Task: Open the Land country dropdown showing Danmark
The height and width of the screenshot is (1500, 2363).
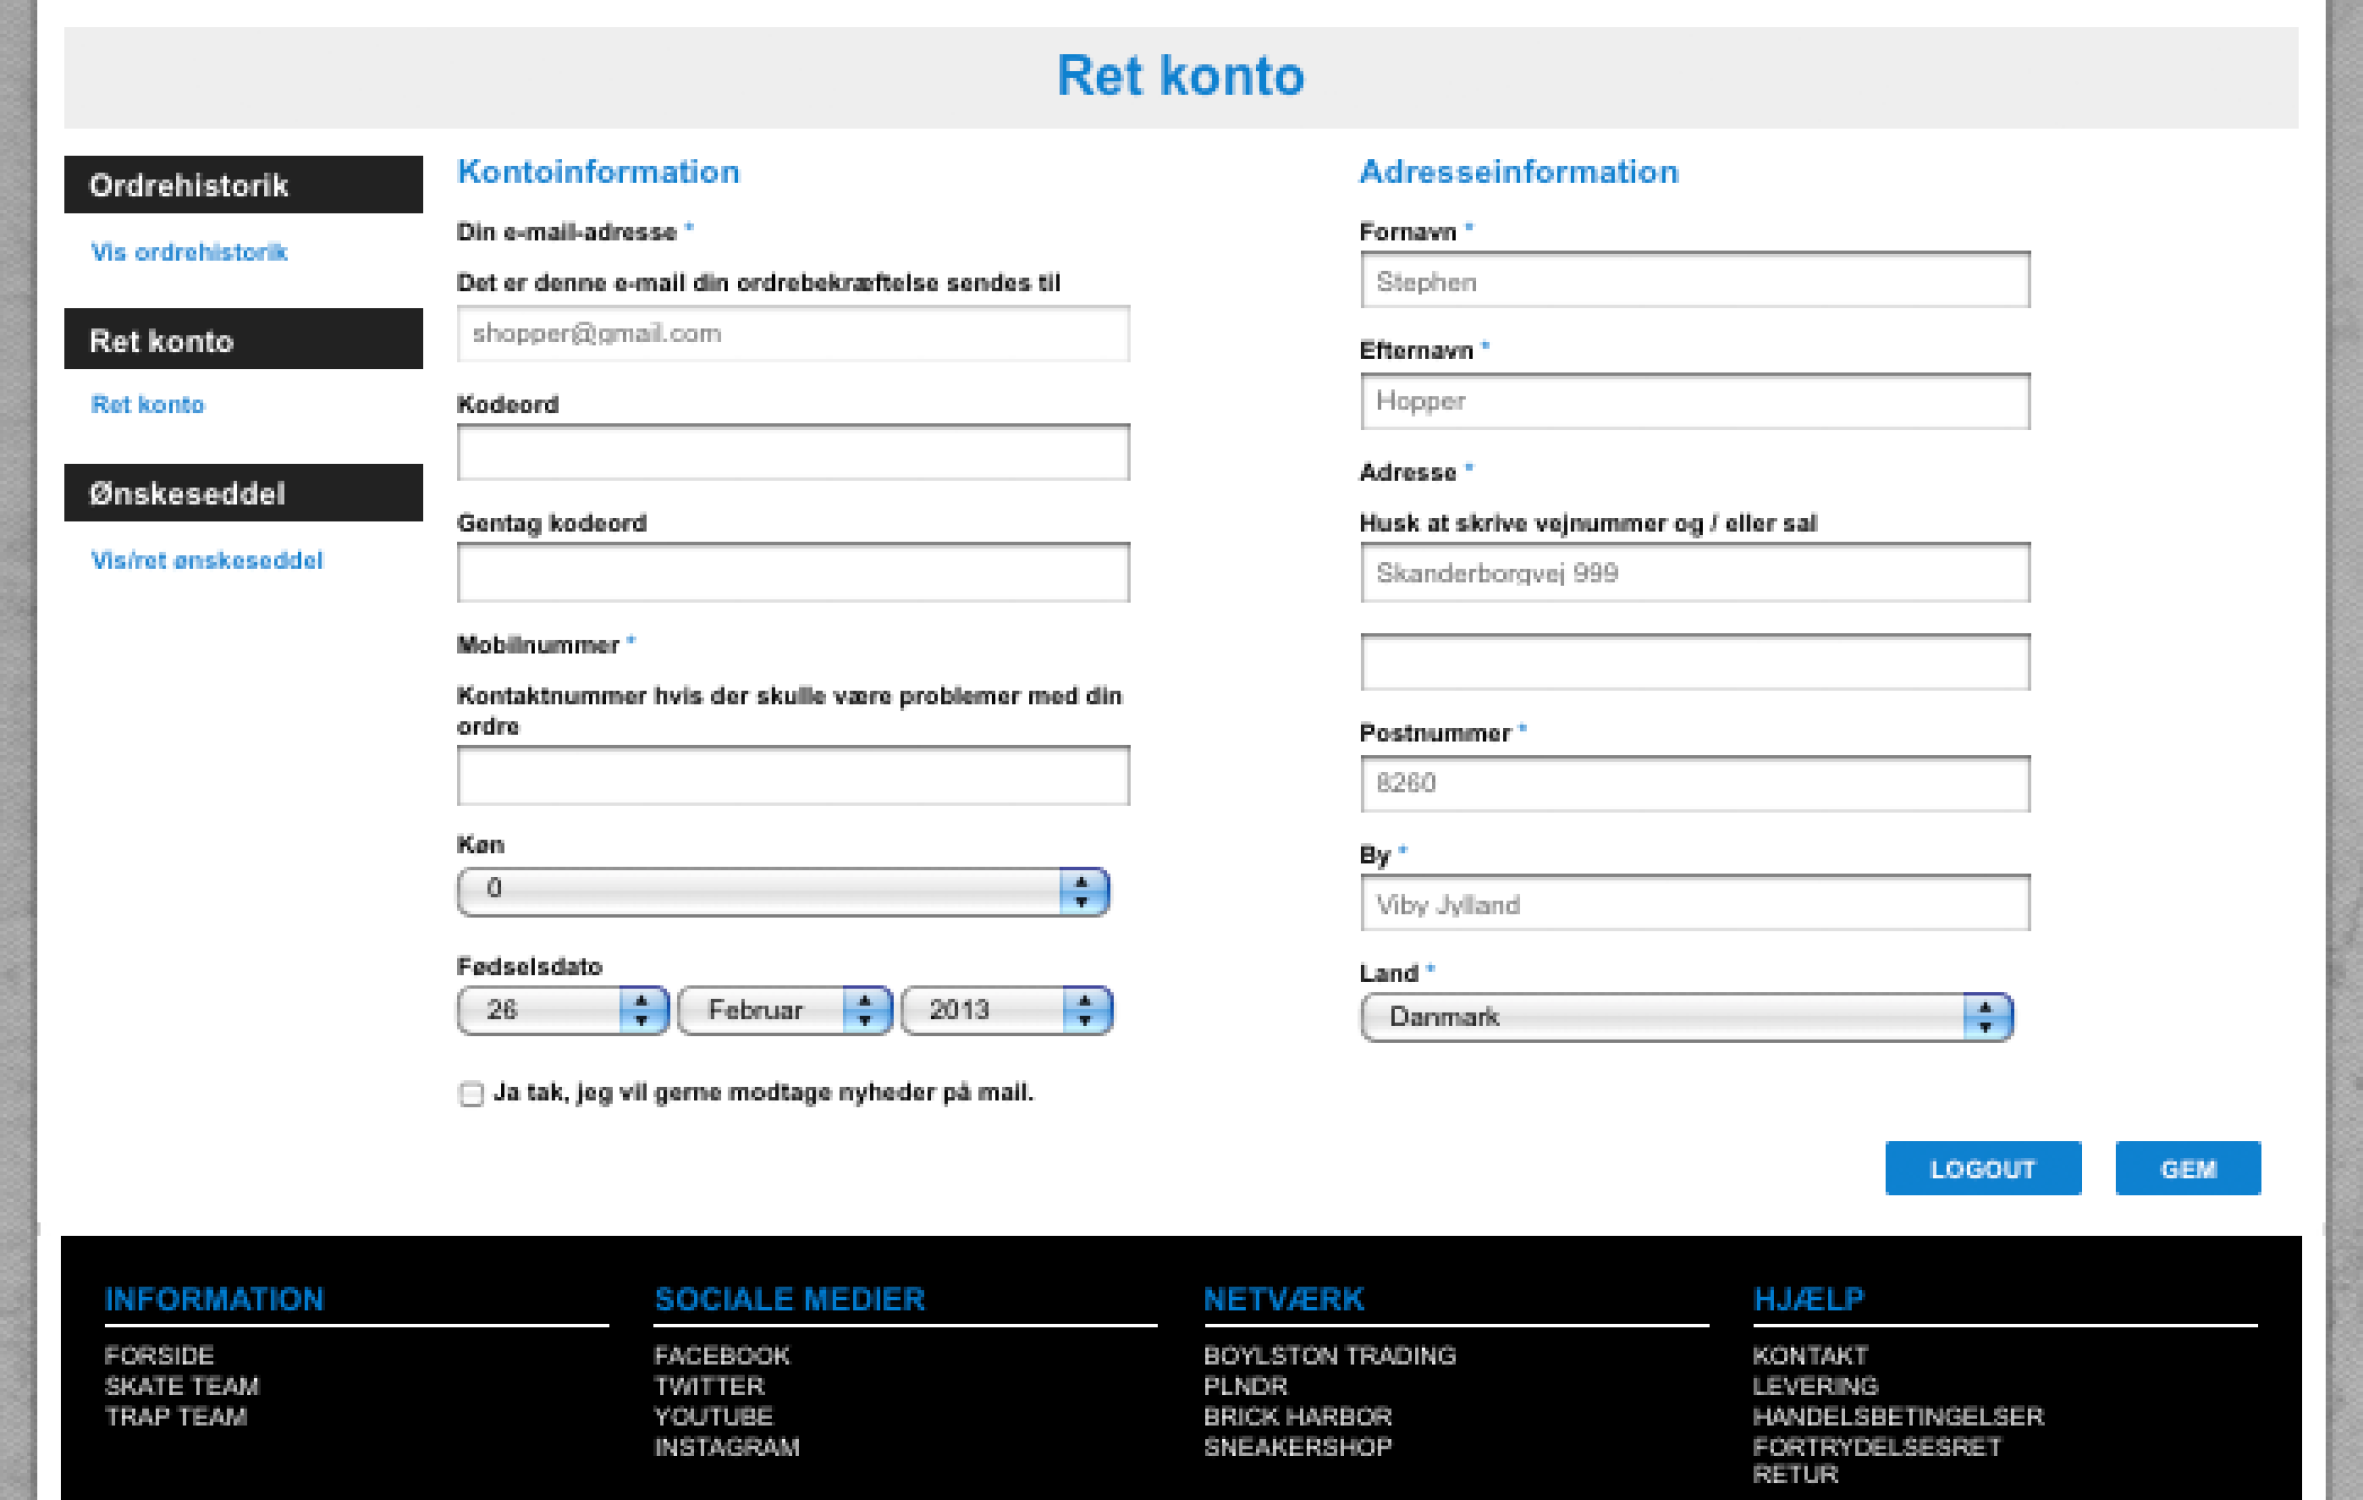Action: (x=1686, y=1017)
